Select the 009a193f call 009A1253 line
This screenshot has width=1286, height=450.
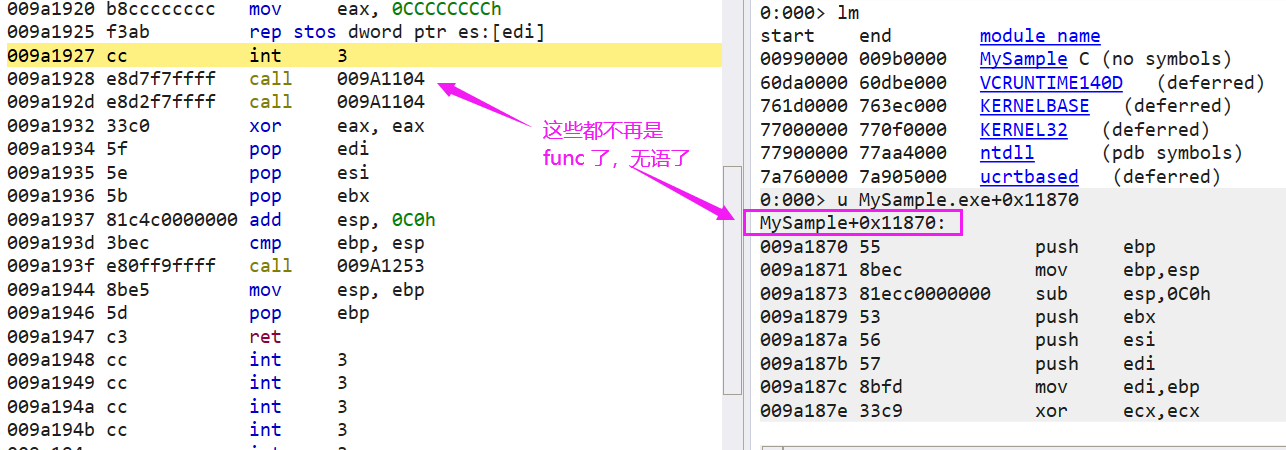point(364,266)
